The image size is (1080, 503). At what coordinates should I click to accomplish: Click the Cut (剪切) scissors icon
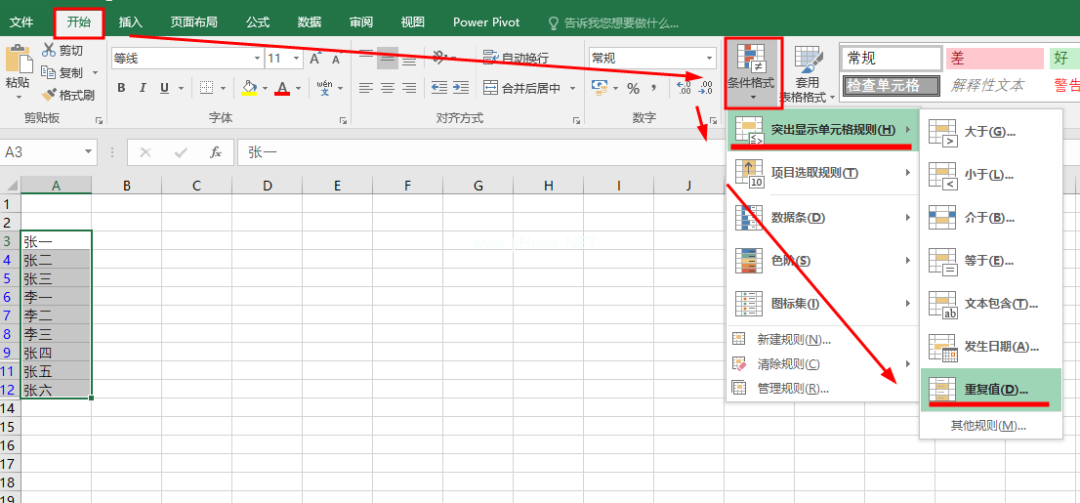pyautogui.click(x=49, y=50)
